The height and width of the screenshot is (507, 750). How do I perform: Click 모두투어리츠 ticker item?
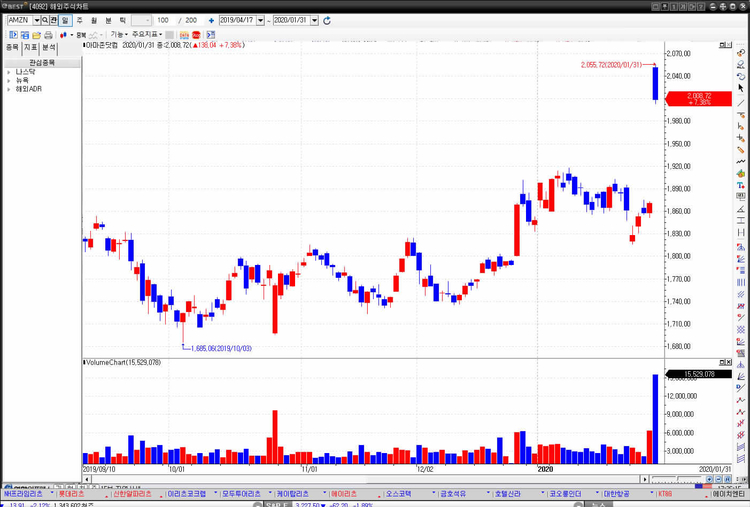pos(241,494)
